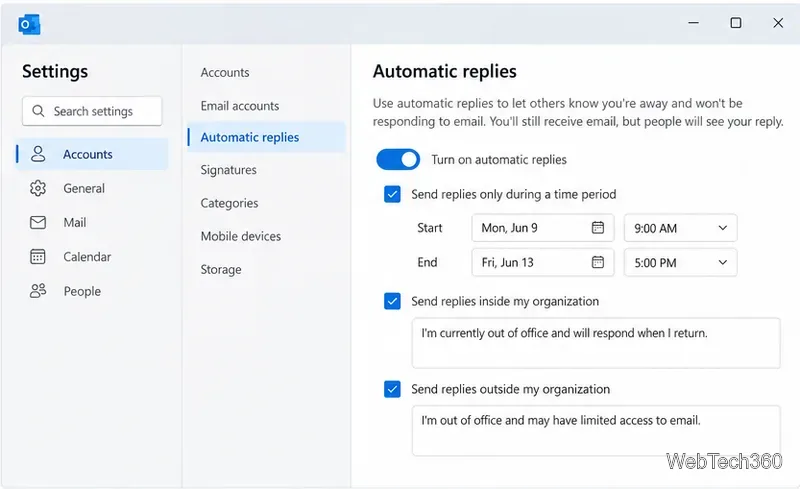Screen dimensions: 800x489
Task: Maximize the Outlook settings window
Action: (736, 23)
